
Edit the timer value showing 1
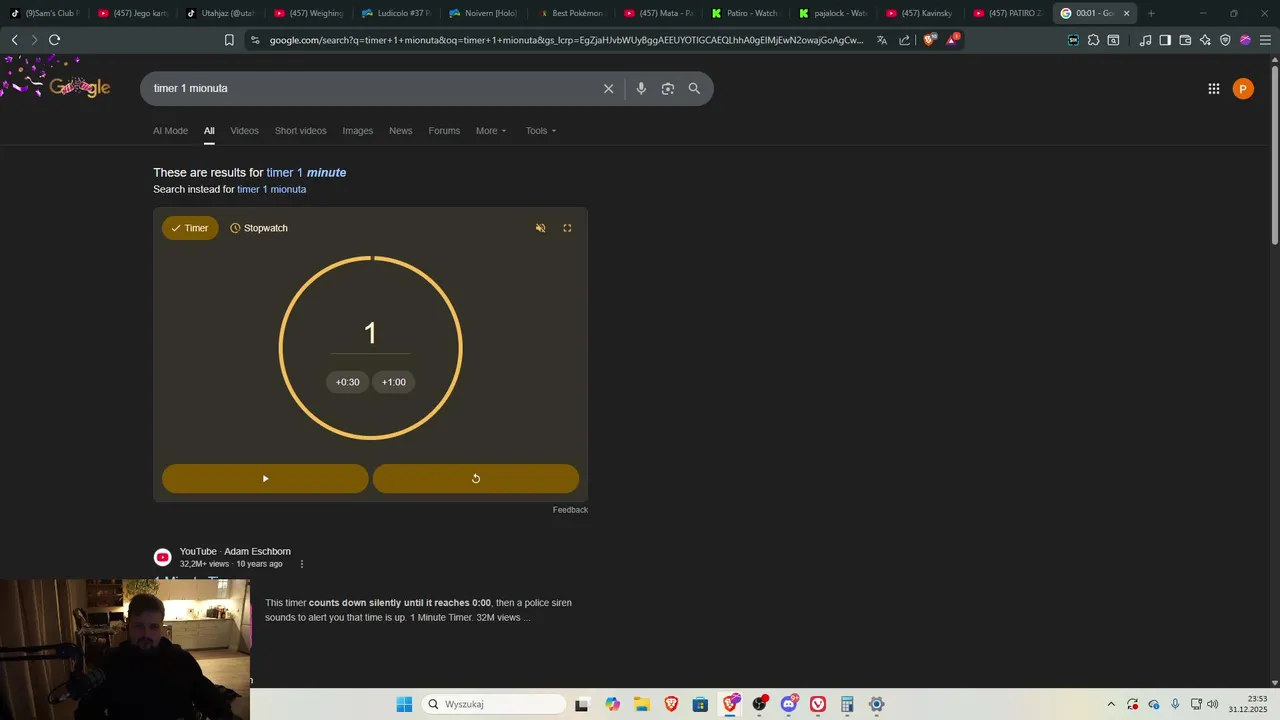pyautogui.click(x=370, y=333)
